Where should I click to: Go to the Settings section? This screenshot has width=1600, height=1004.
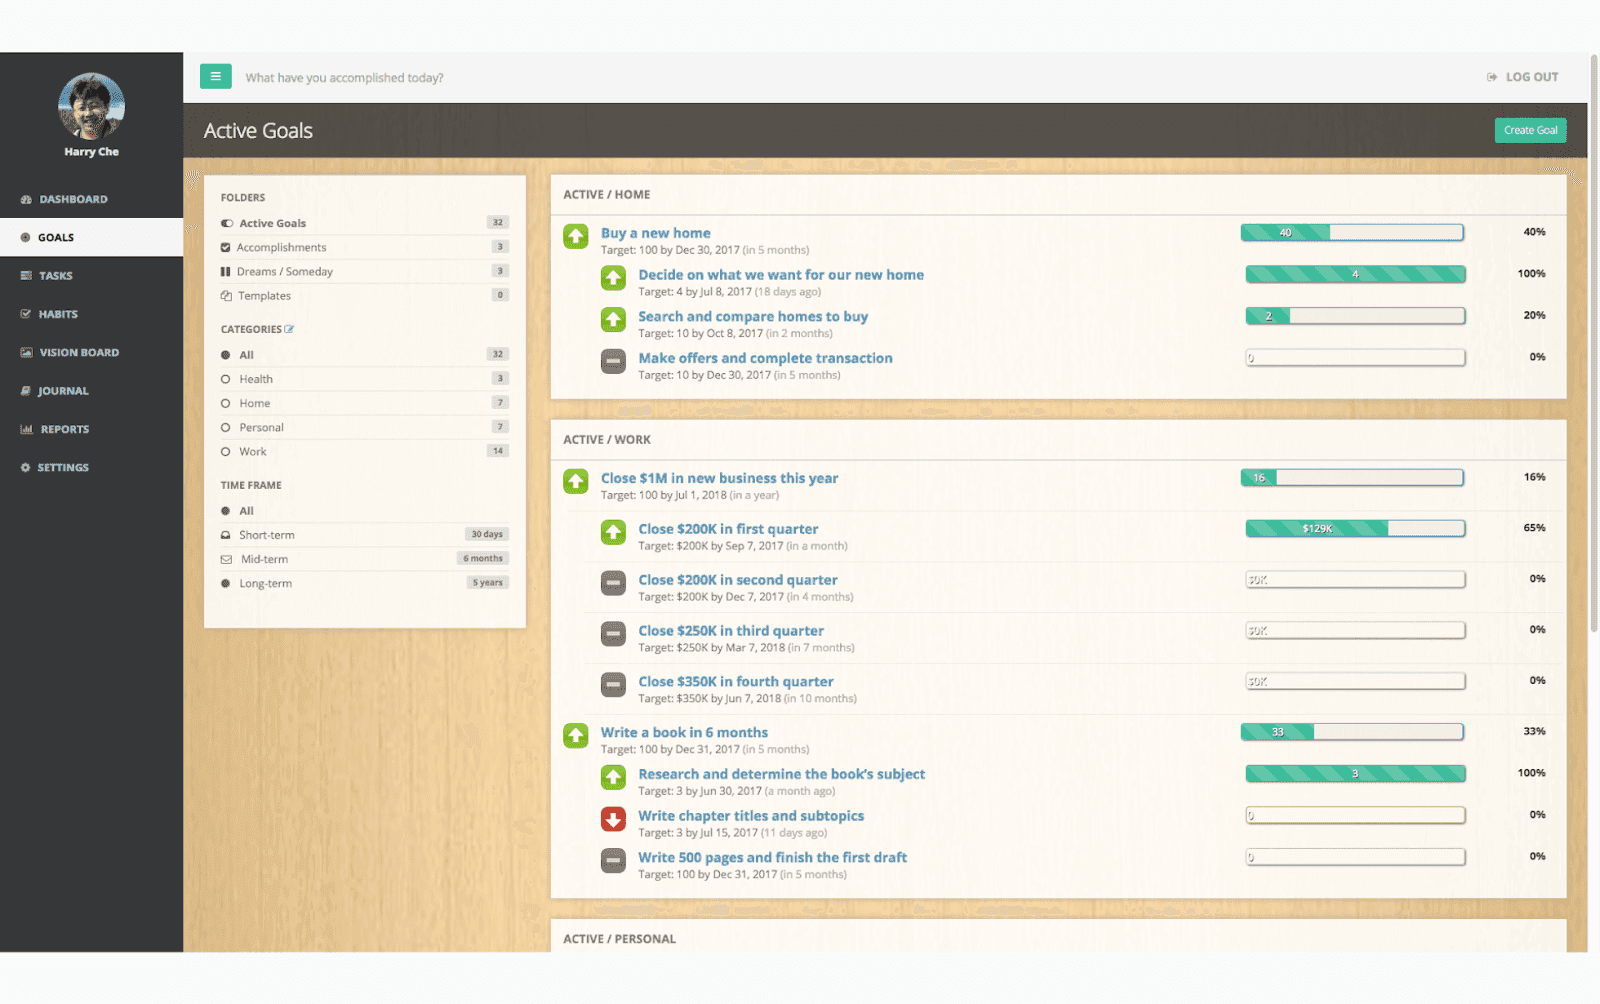point(62,466)
